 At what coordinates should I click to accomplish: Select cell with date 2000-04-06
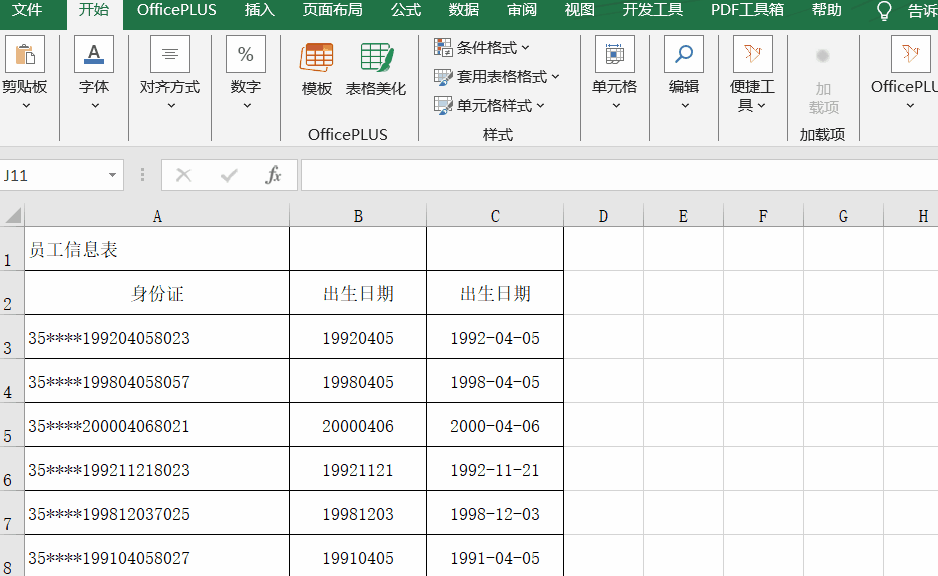click(495, 425)
